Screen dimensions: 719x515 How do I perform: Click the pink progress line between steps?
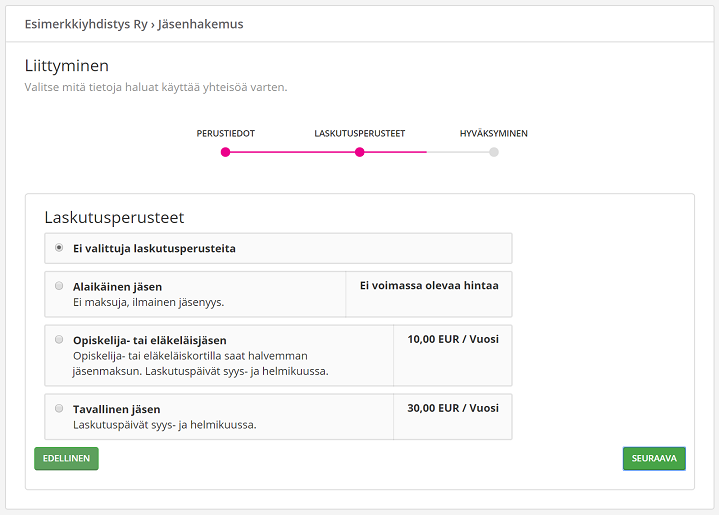tap(292, 152)
